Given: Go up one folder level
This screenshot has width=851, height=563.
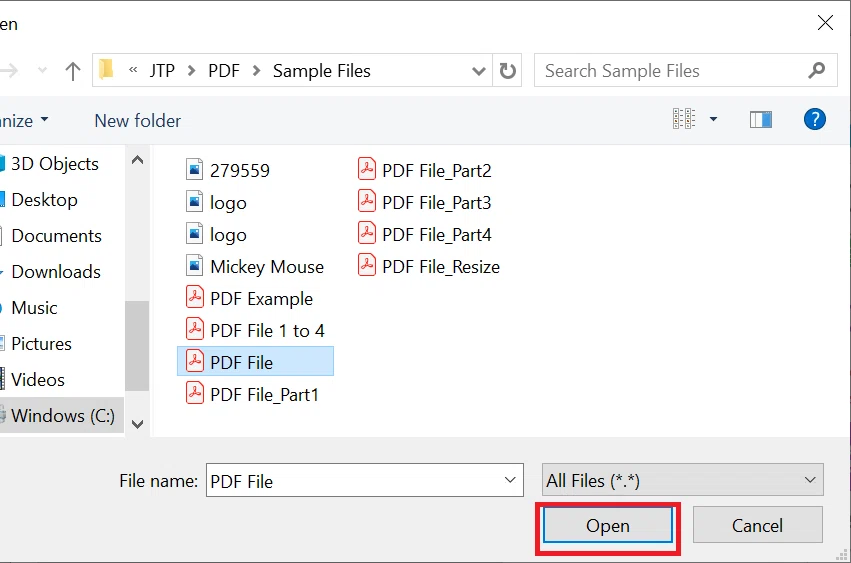Looking at the screenshot, I should (x=73, y=71).
